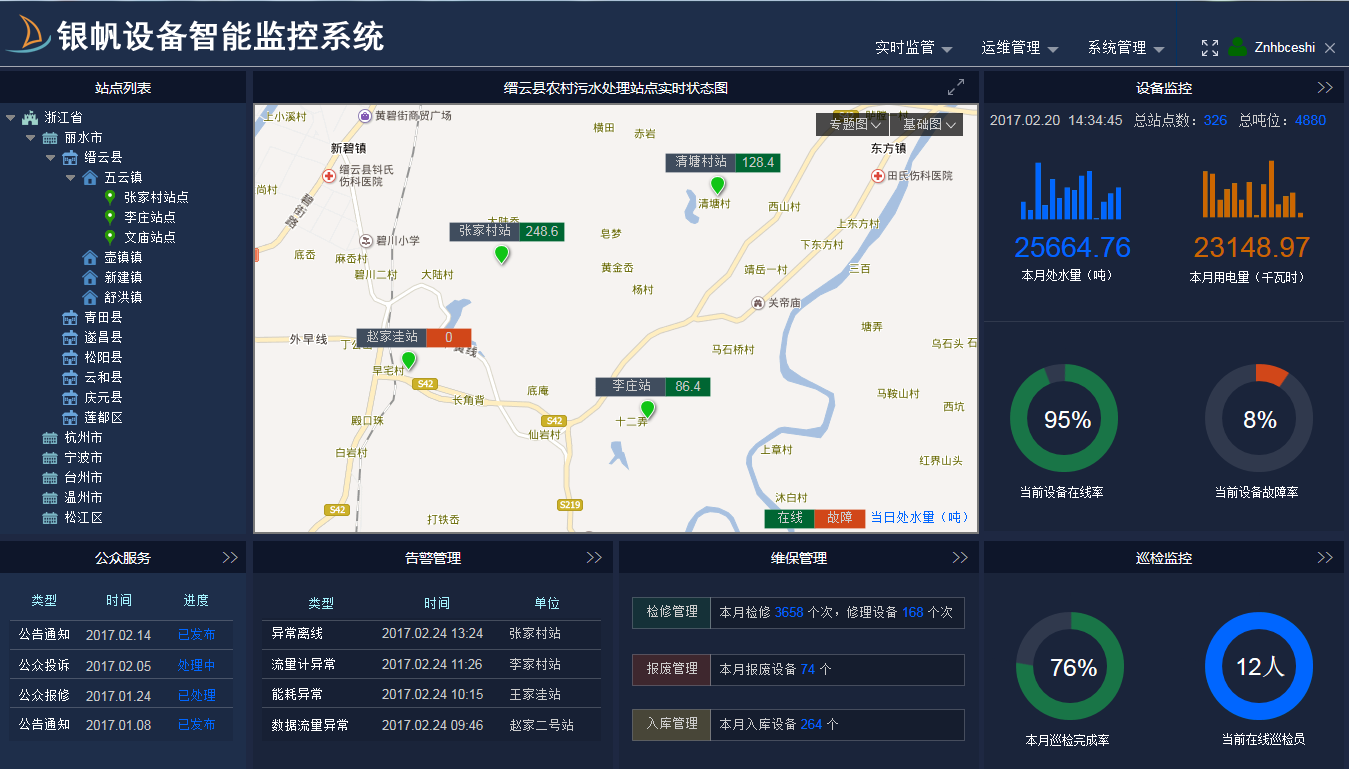
Task: Click the house icon beside 壶镇镇
Action: tap(90, 257)
